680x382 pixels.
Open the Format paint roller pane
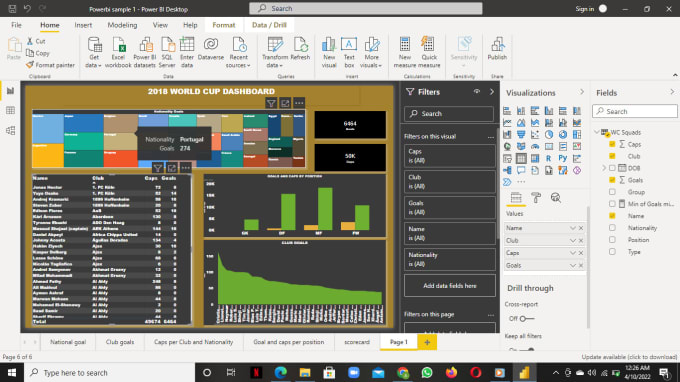click(x=536, y=198)
